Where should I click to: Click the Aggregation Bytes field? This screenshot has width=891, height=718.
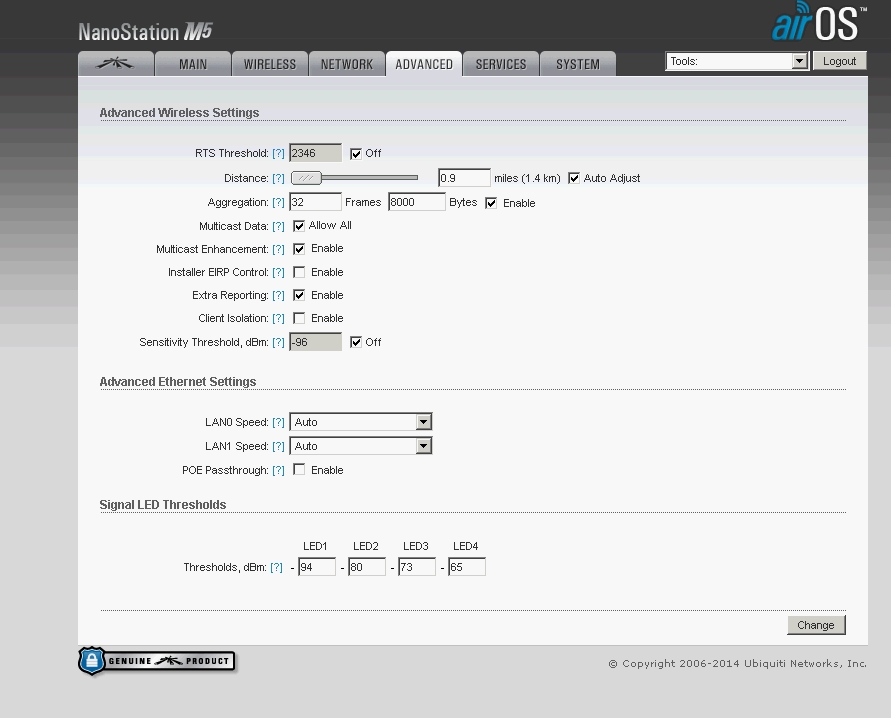(x=417, y=202)
